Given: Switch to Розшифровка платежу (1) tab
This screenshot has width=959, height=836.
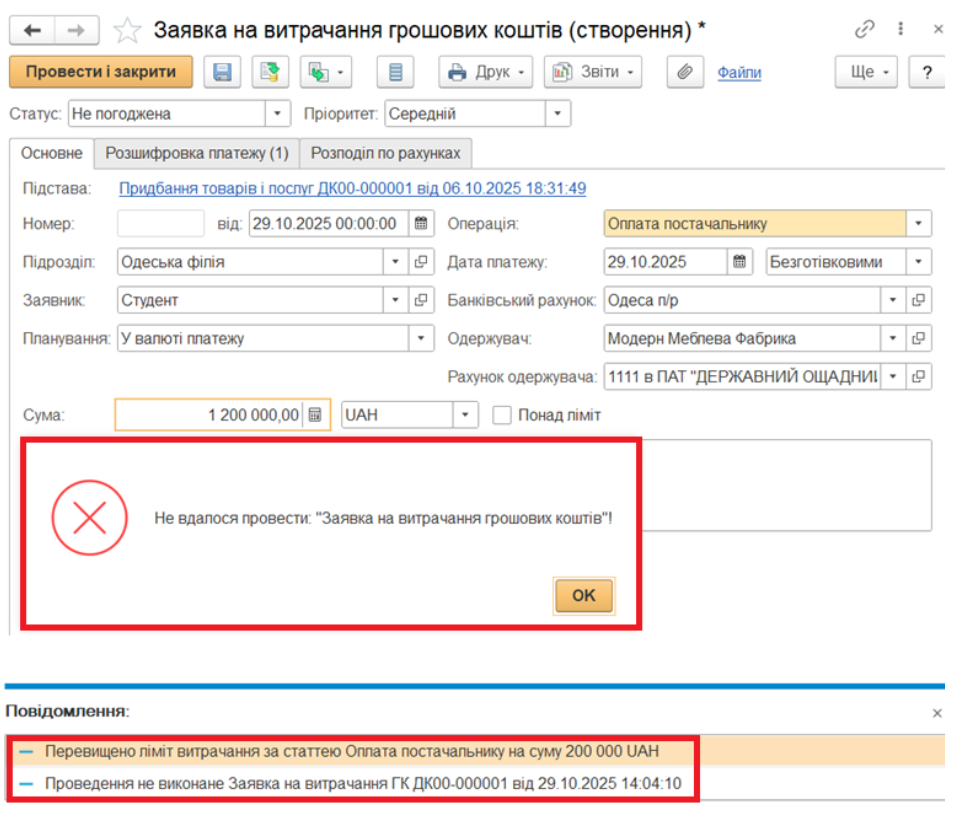Looking at the screenshot, I should coord(197,154).
